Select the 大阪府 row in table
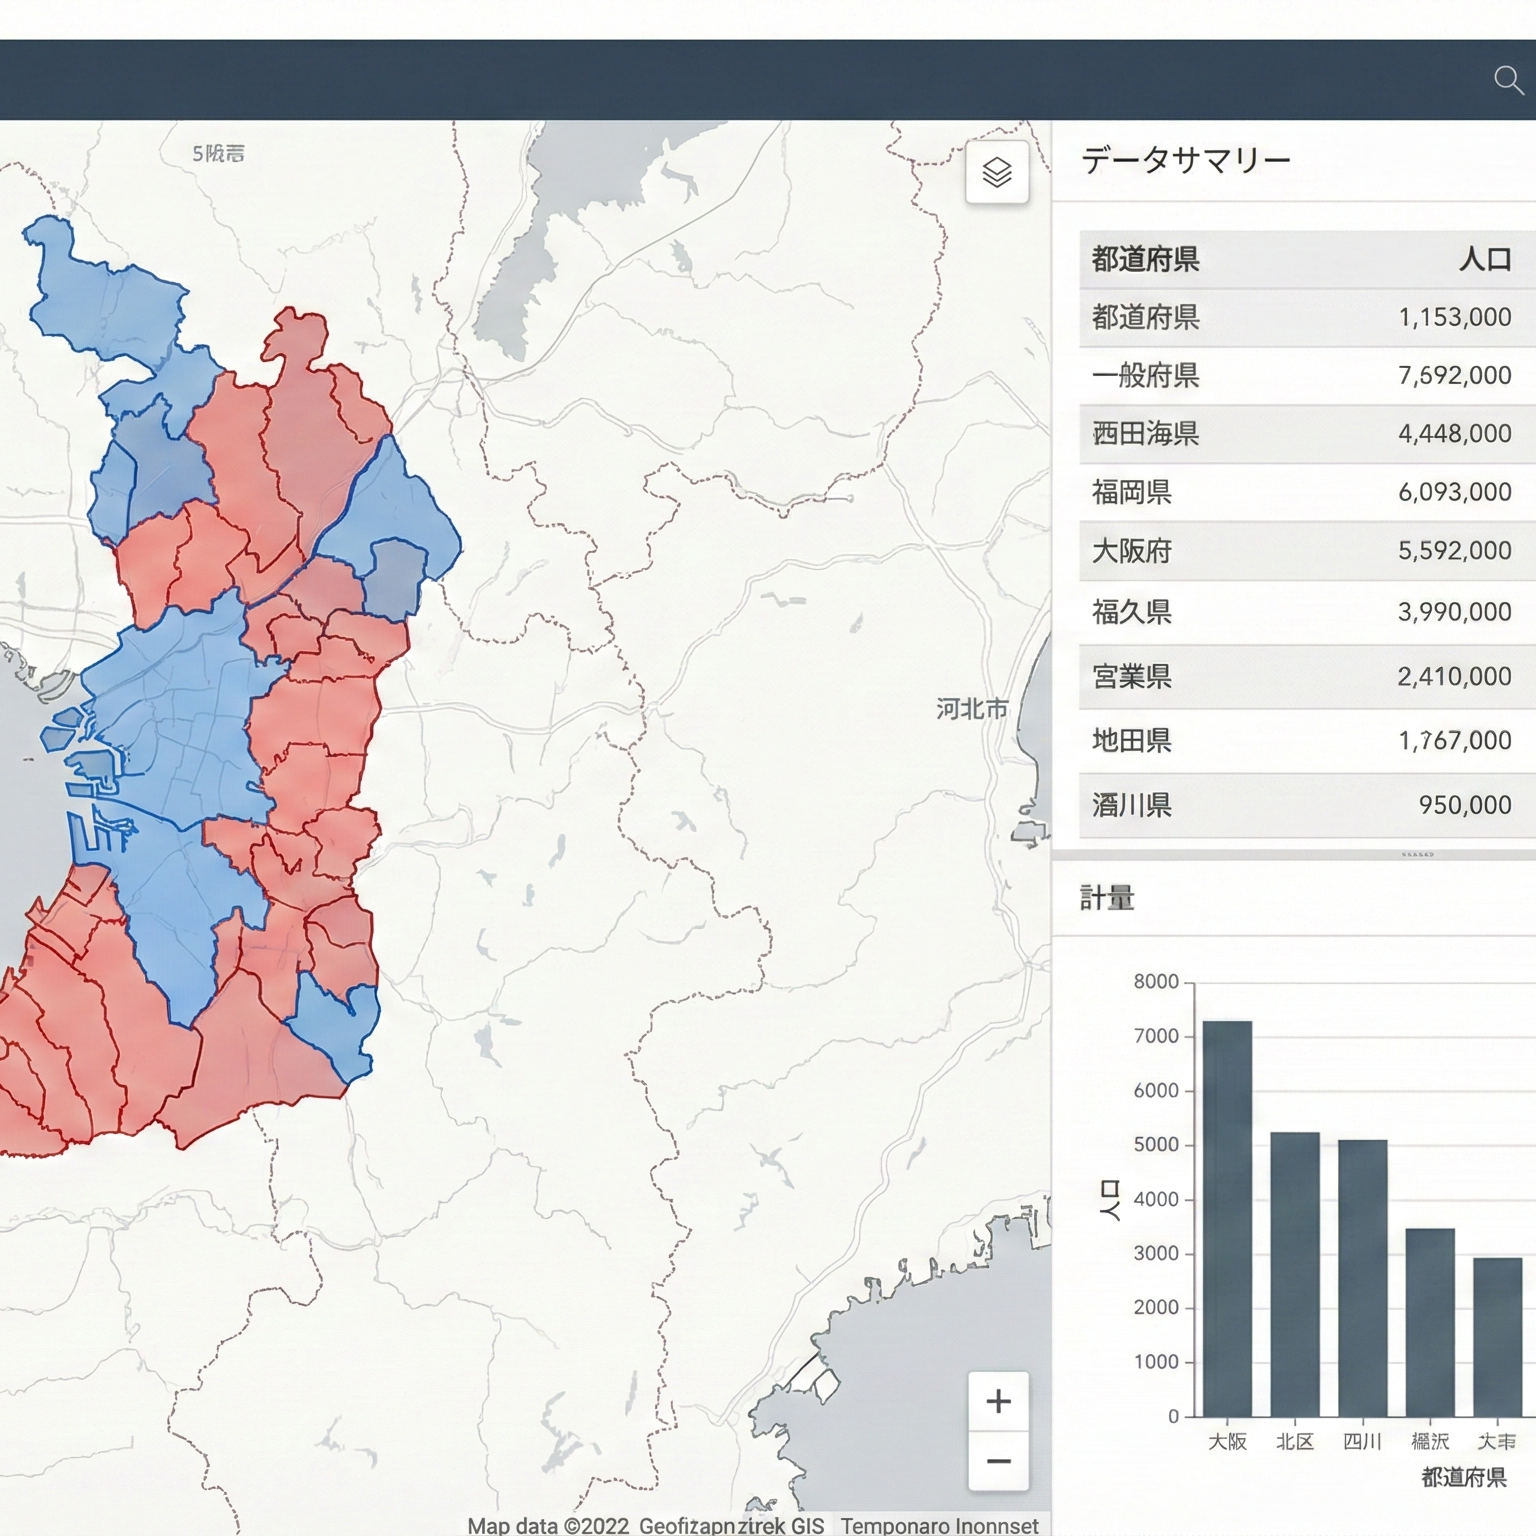 point(1300,551)
